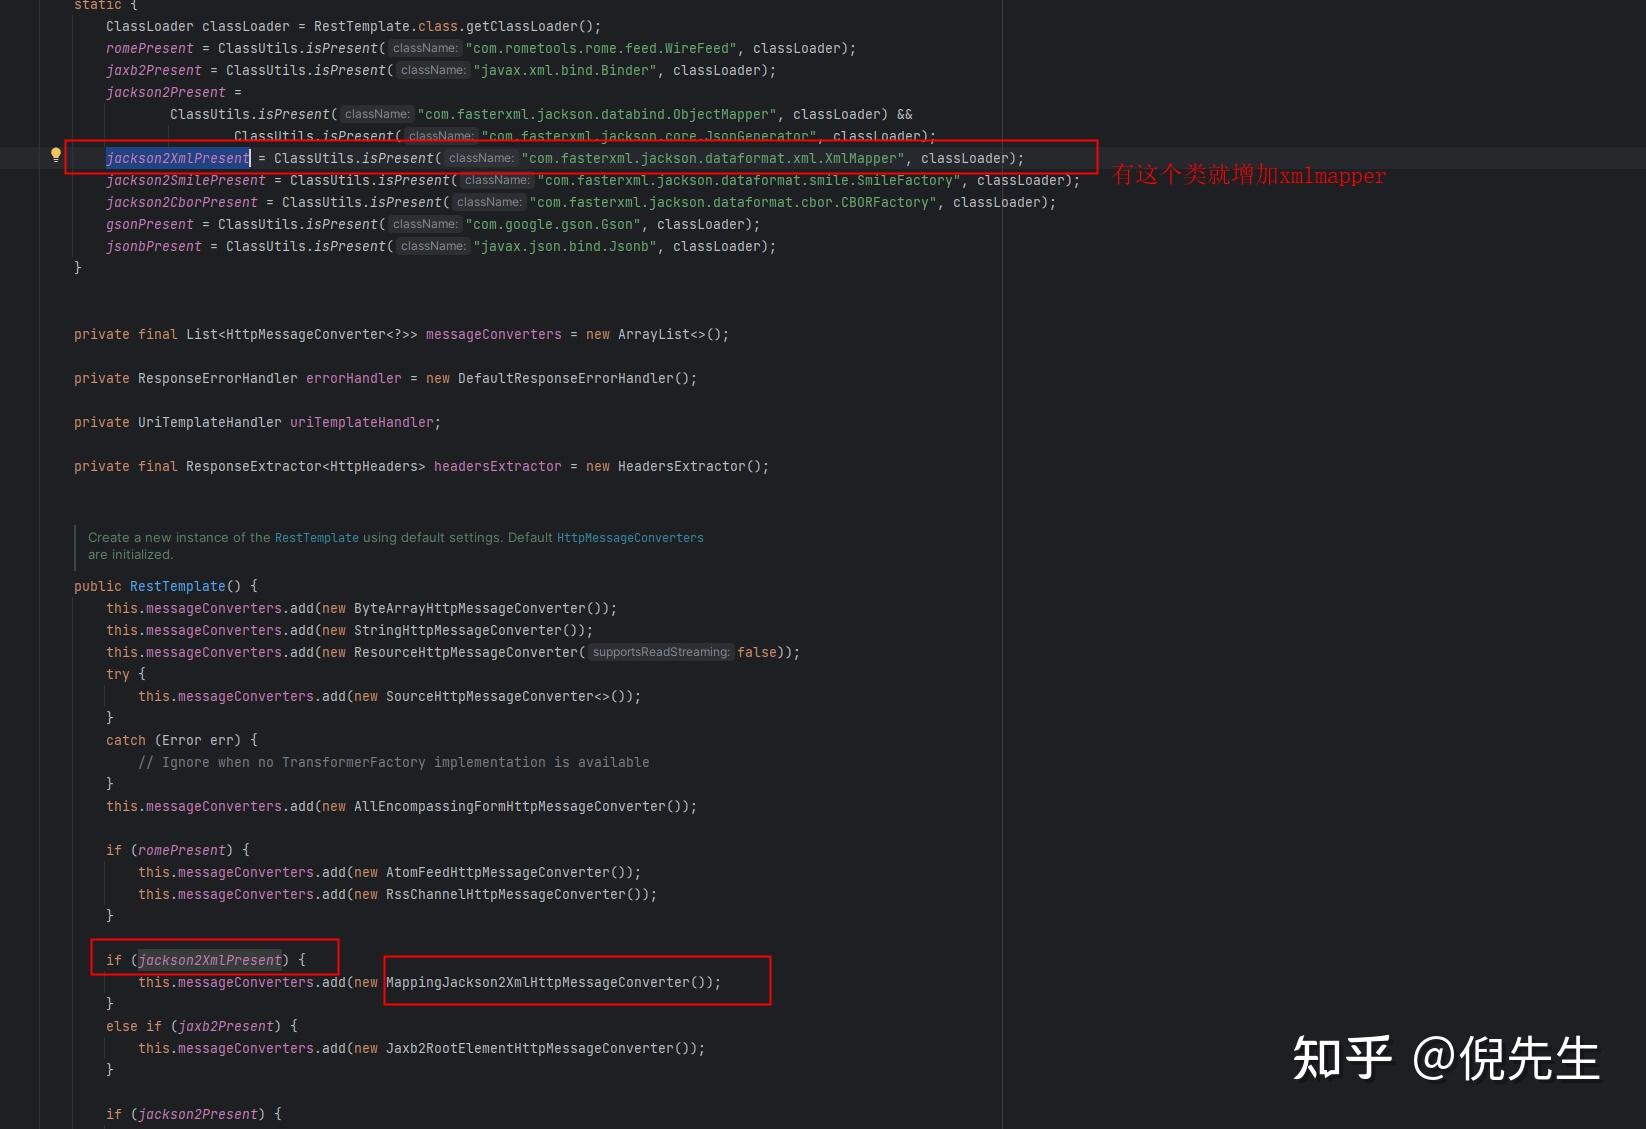Click AllEncompassingFormHttpMessageConverter class name
This screenshot has height=1129, width=1646.
pyautogui.click(x=509, y=806)
